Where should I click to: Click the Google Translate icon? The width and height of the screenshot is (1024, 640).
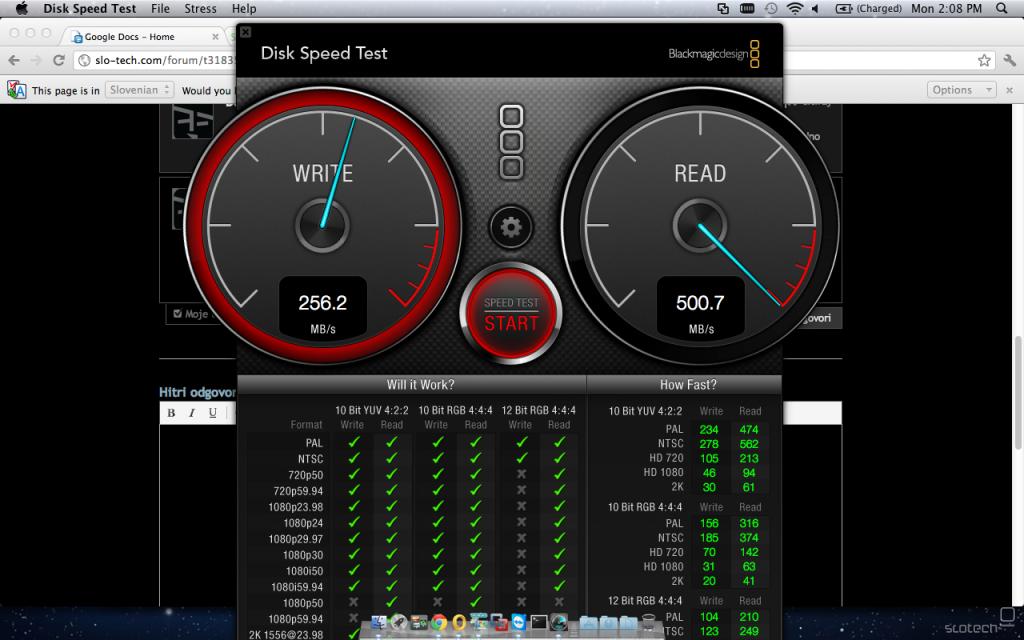coord(16,90)
